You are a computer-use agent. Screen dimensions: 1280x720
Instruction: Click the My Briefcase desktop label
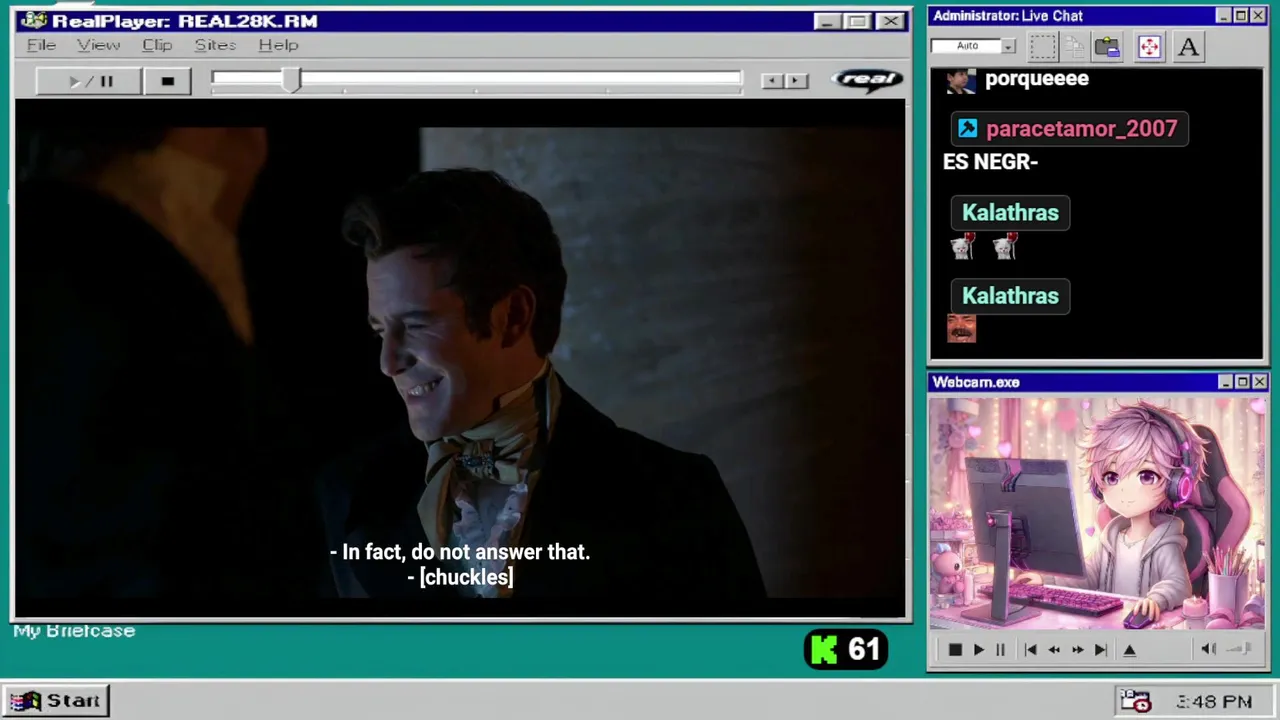pos(74,631)
